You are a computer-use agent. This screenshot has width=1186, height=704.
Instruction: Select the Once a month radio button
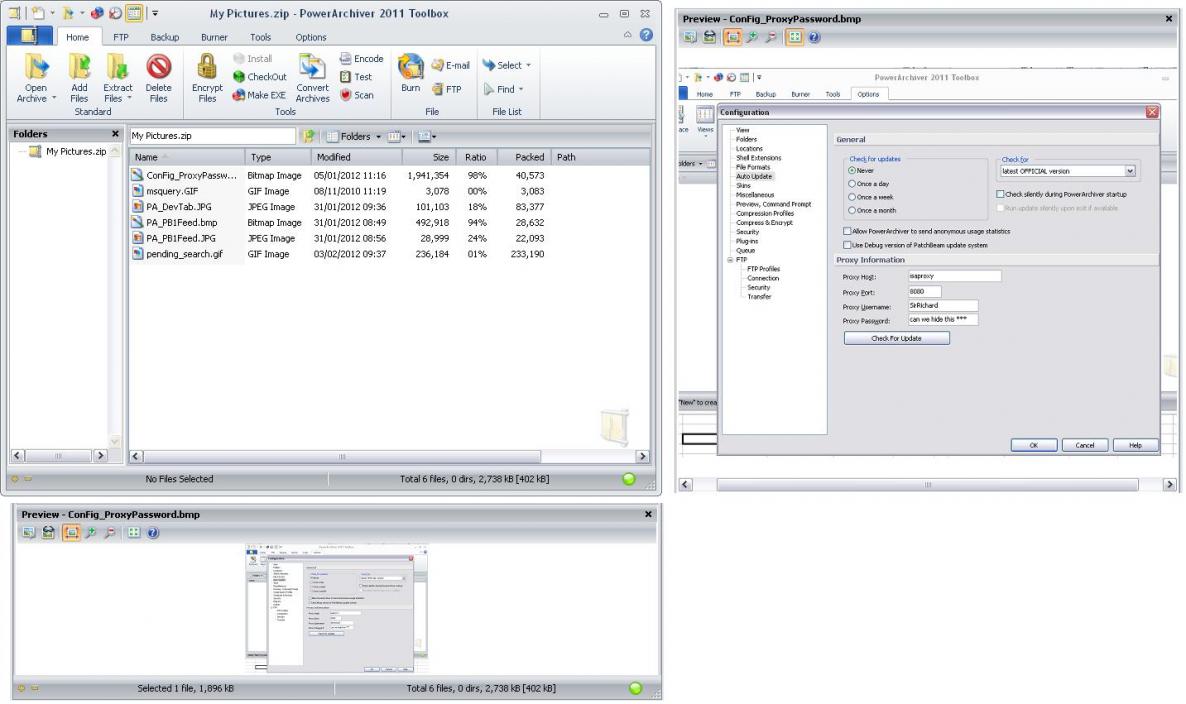(x=852, y=210)
